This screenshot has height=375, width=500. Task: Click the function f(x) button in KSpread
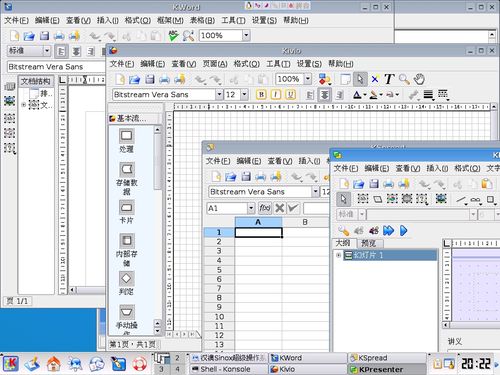click(x=265, y=208)
